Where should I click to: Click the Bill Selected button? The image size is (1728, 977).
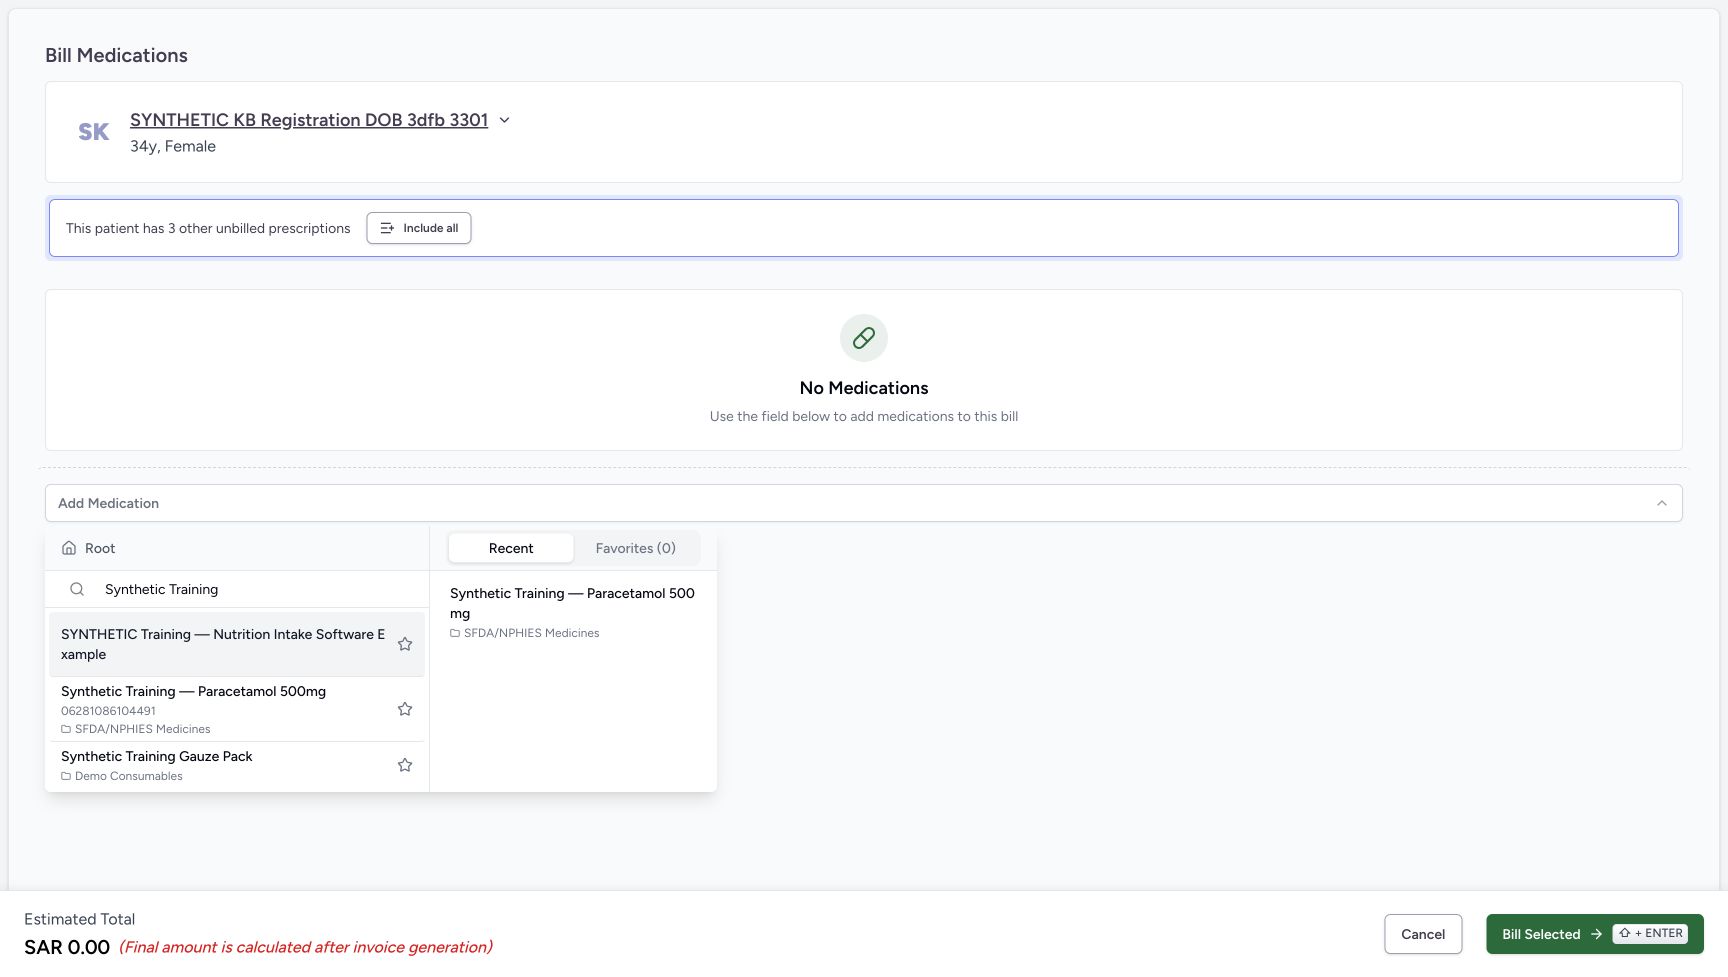(1594, 934)
